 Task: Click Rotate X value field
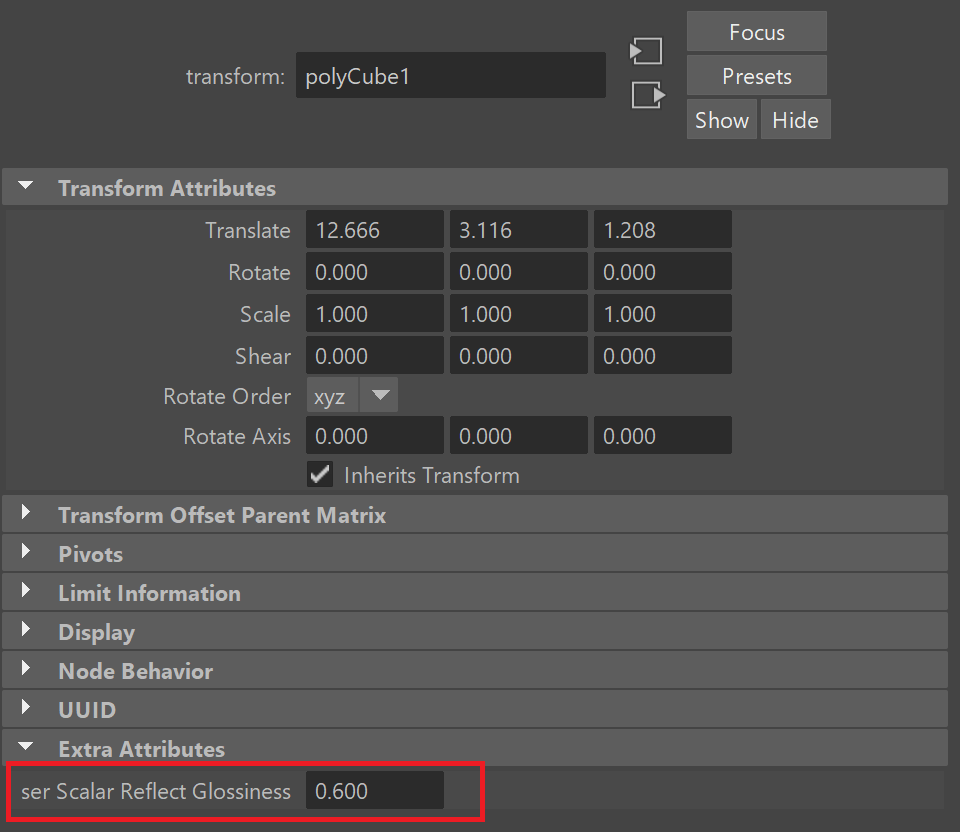point(375,272)
